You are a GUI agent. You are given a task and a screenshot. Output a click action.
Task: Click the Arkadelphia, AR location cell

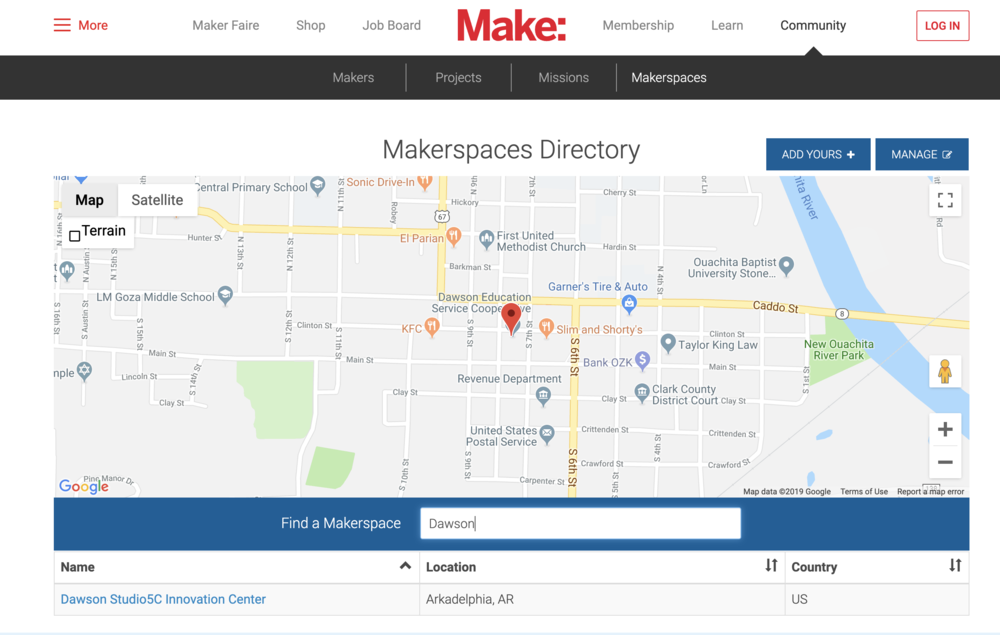pos(602,599)
